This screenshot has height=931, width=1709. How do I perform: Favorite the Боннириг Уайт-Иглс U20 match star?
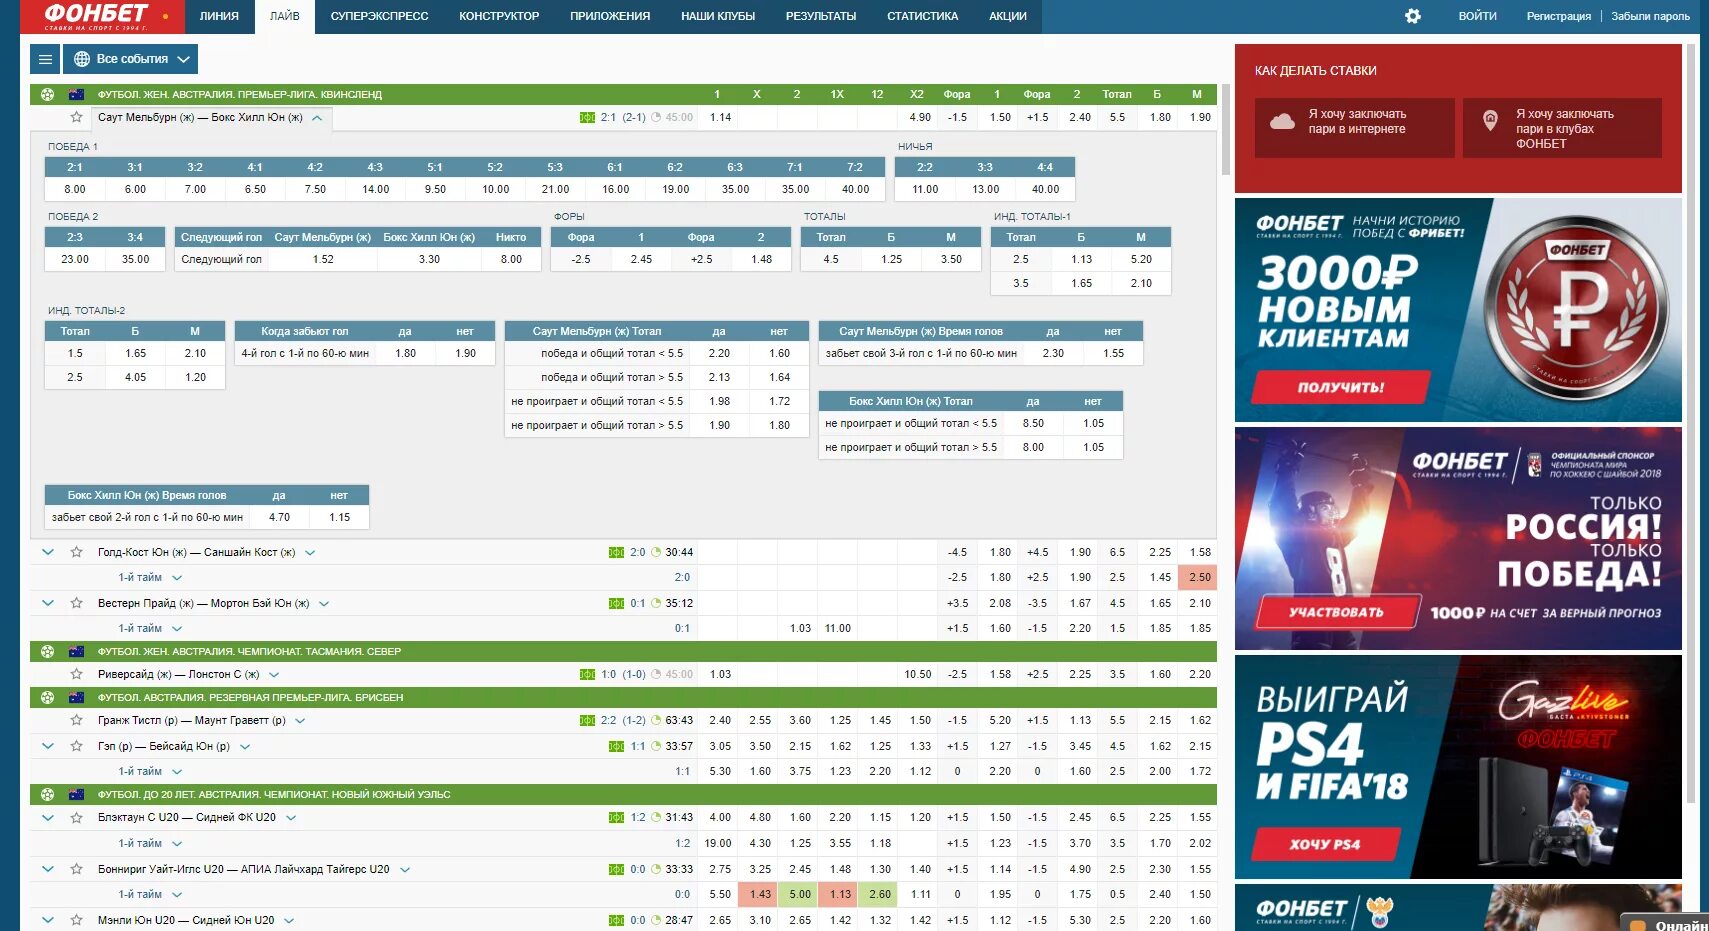click(76, 869)
